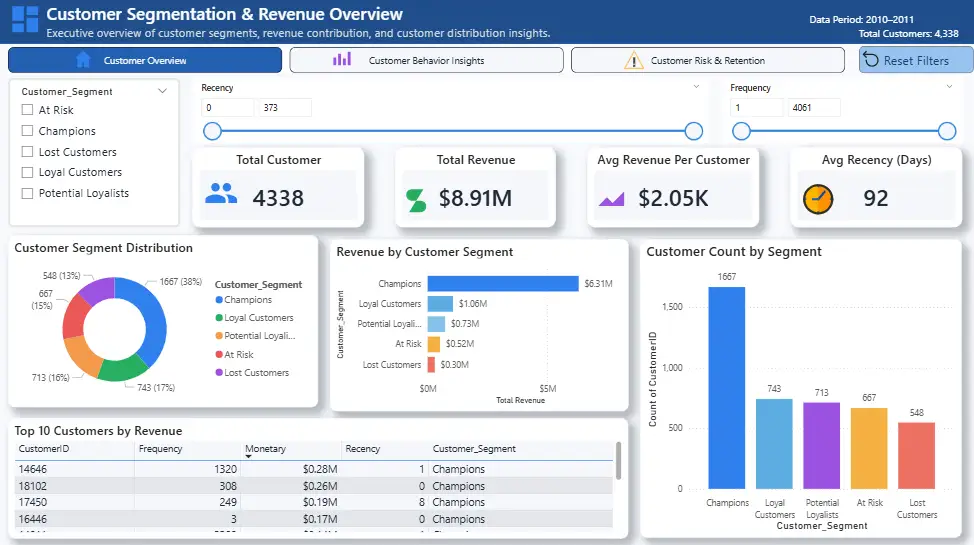Check the At Risk segment checkbox
The width and height of the screenshot is (974, 545).
click(28, 110)
